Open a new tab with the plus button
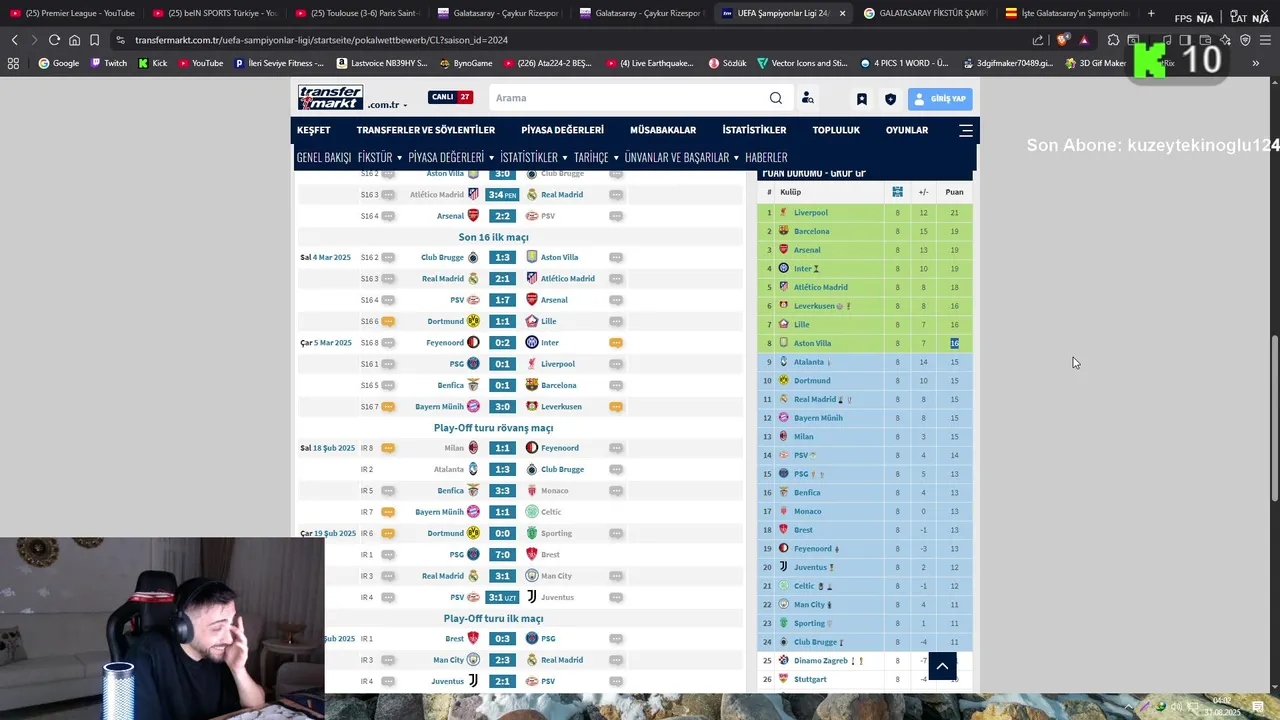Screen dimensions: 1280x720 tap(1151, 13)
